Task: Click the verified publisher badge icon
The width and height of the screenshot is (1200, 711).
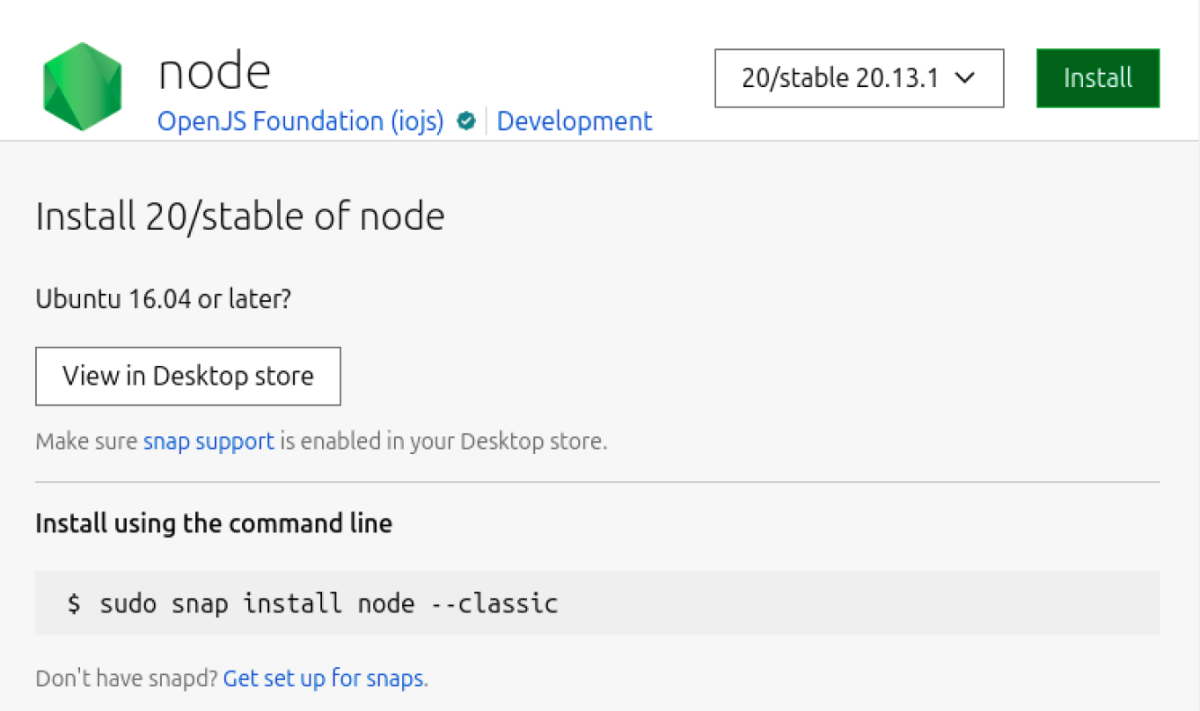Action: click(465, 122)
